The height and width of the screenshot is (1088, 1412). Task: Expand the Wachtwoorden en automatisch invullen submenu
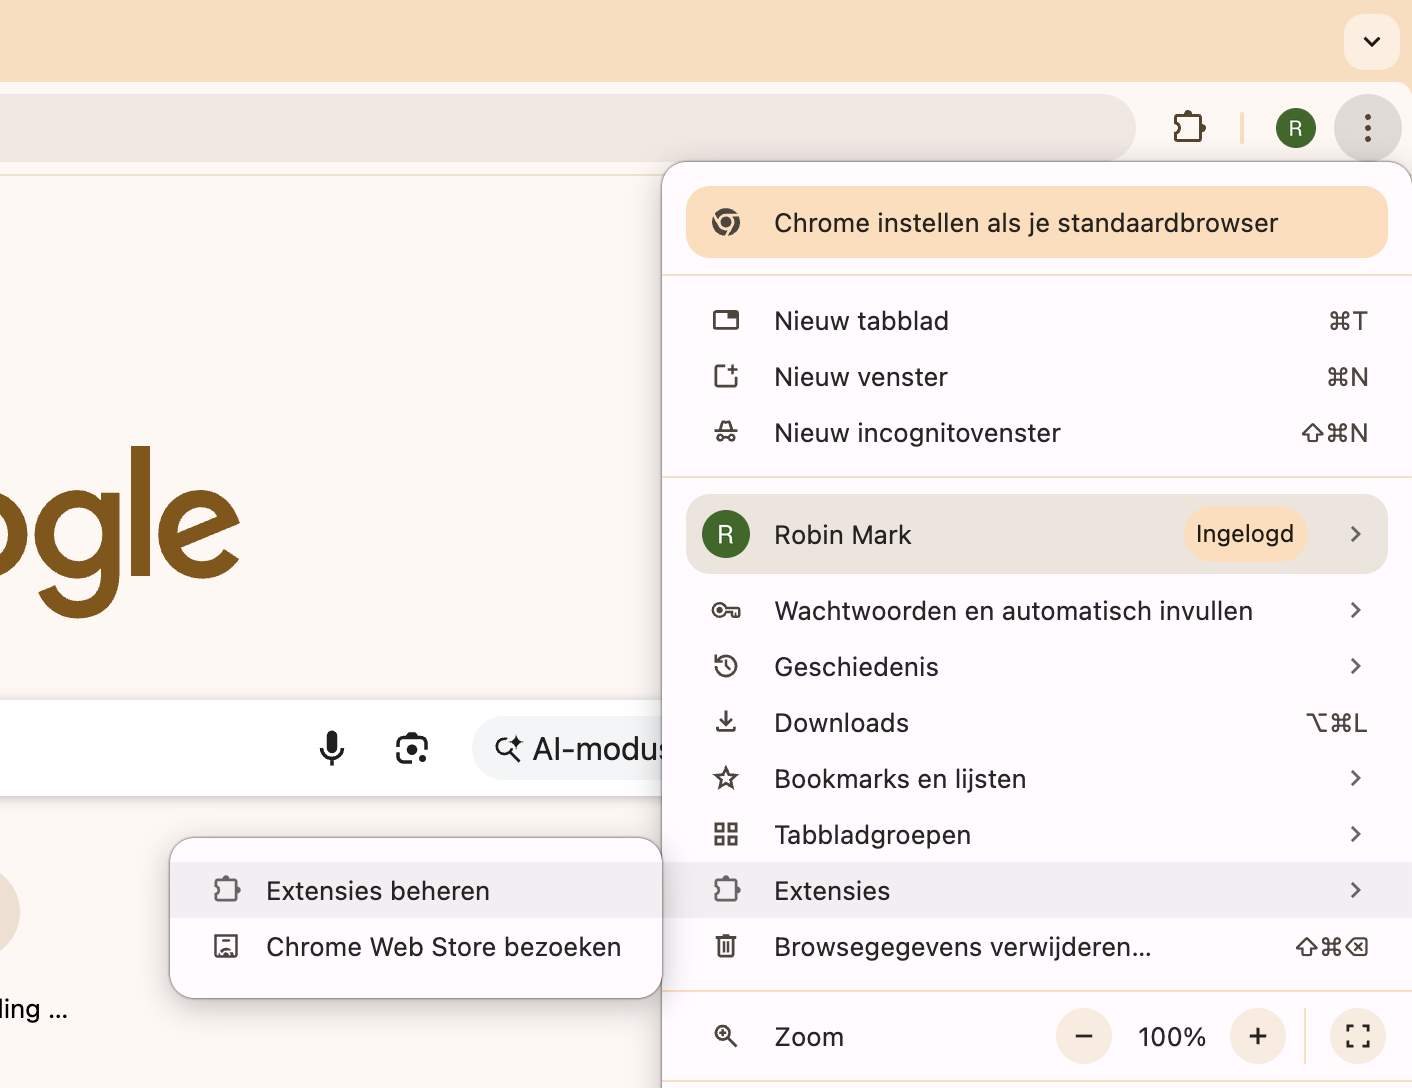[1355, 610]
